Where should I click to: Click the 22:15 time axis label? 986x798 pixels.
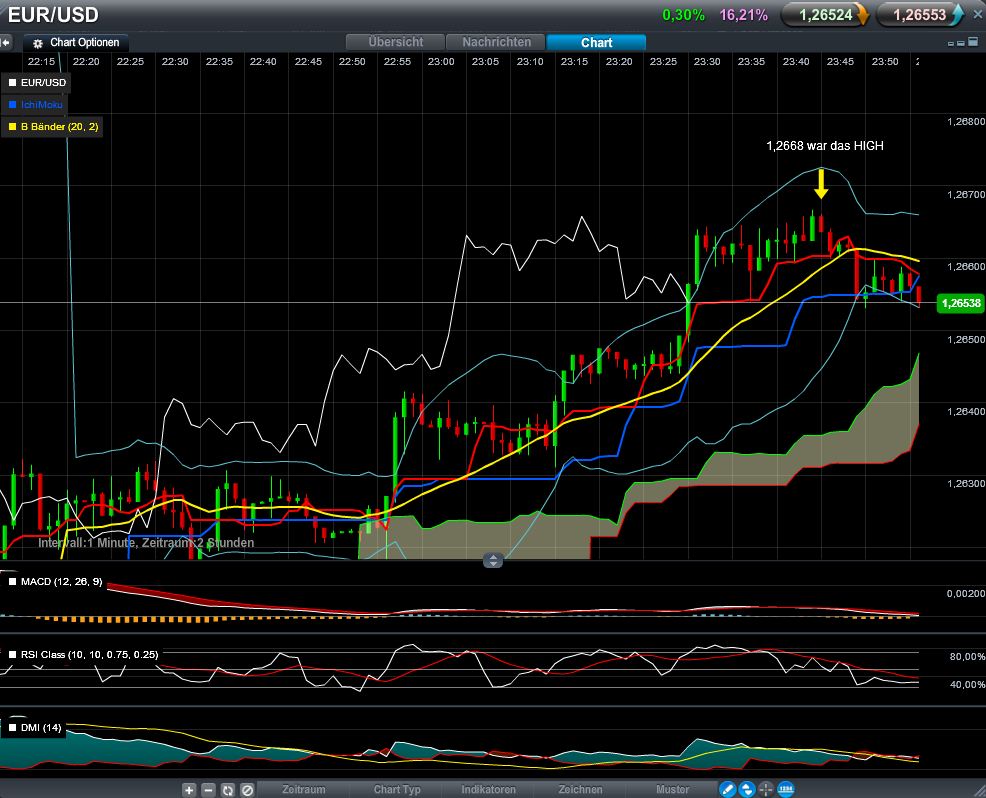pyautogui.click(x=41, y=62)
